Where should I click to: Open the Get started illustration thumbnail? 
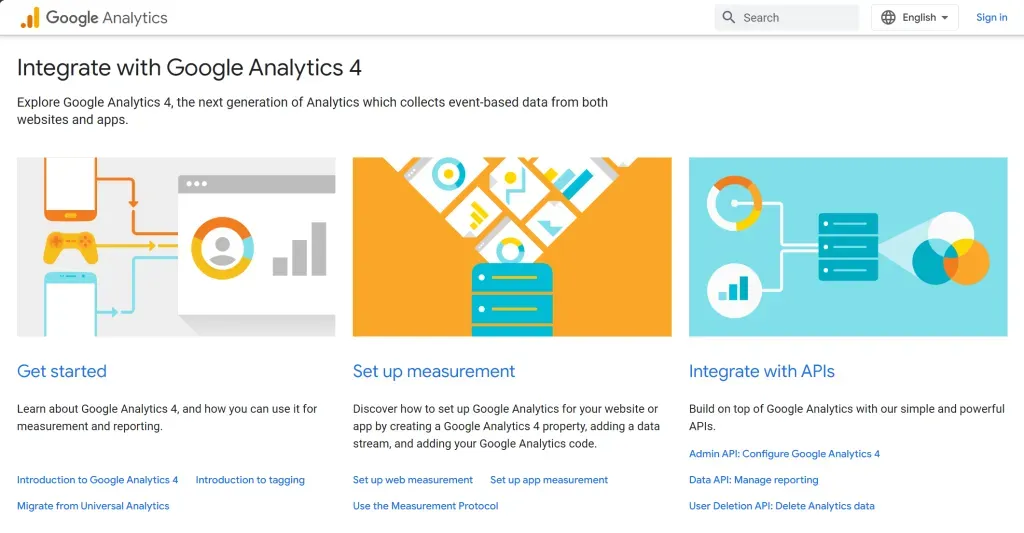pos(176,246)
